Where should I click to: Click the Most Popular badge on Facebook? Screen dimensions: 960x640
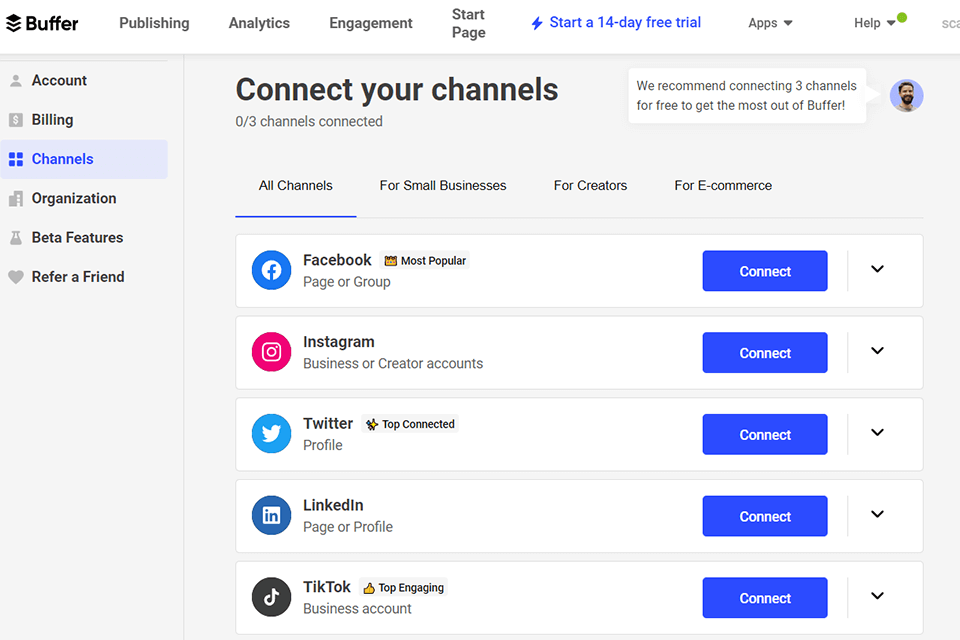425,261
